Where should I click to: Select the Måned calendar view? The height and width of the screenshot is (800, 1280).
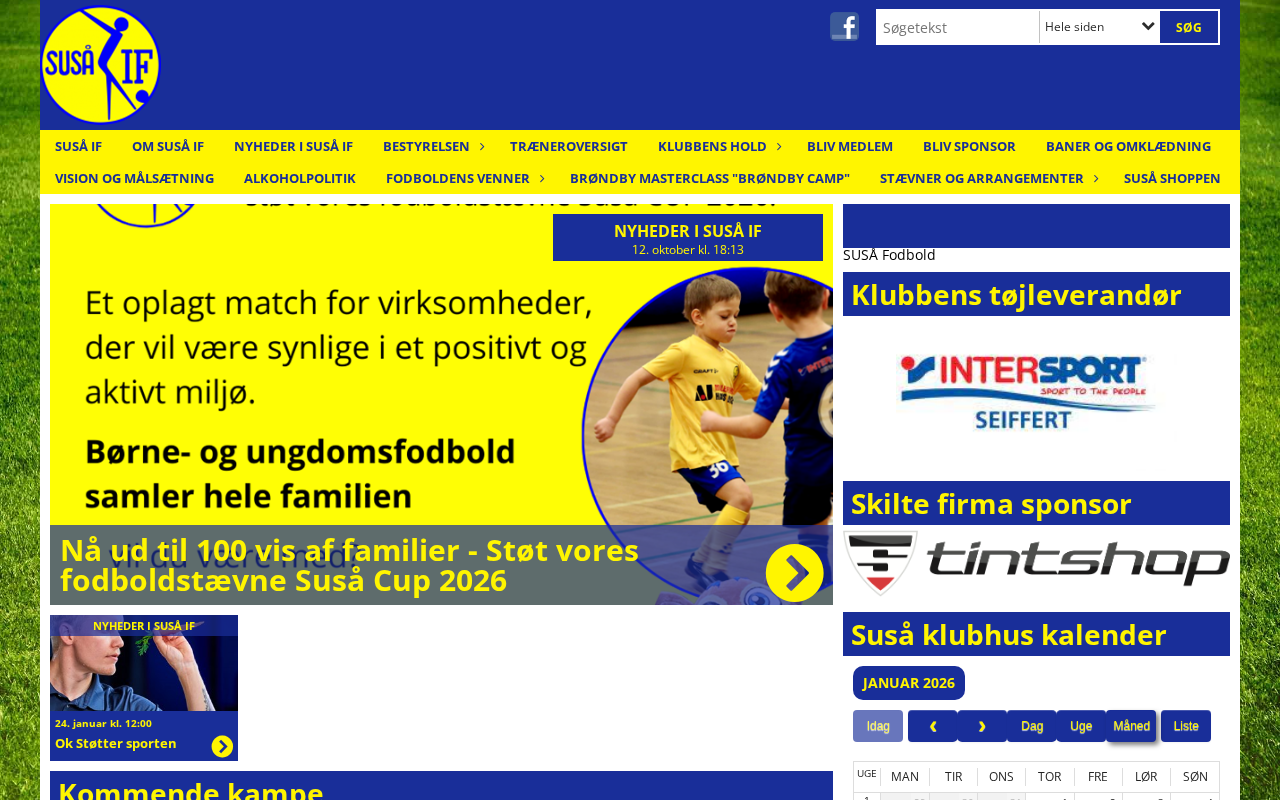click(1131, 726)
